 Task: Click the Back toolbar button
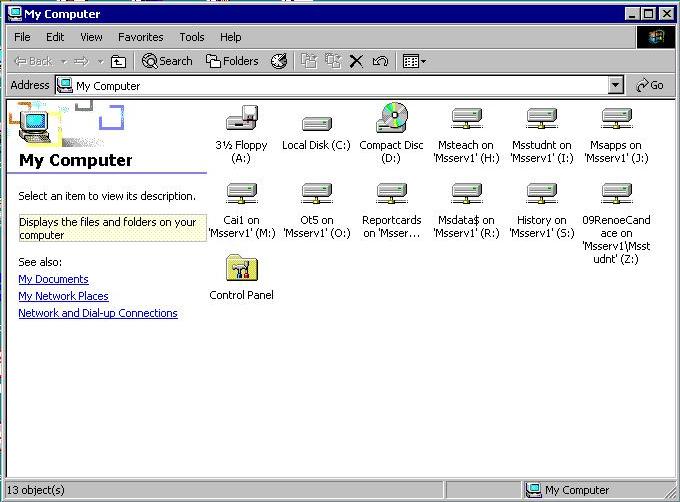click(x=34, y=62)
